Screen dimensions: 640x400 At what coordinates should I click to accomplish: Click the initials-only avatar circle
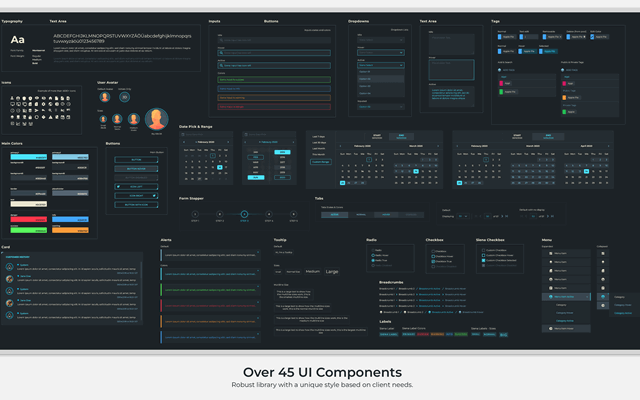click(x=124, y=97)
